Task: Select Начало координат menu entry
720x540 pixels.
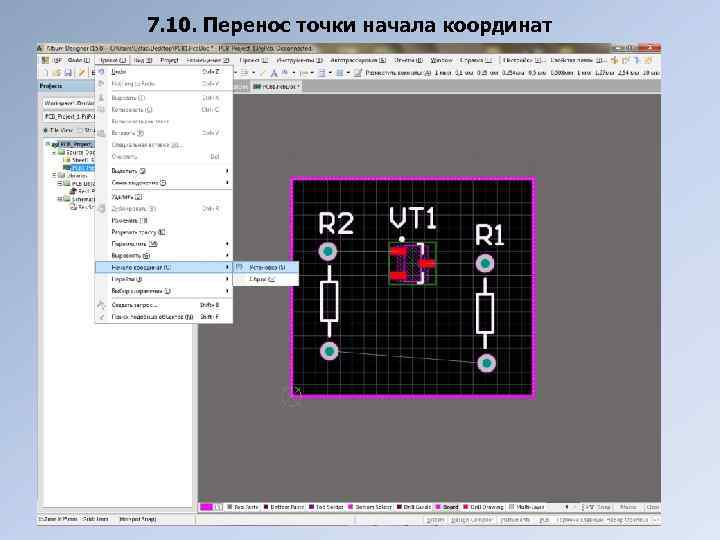Action: pos(163,267)
